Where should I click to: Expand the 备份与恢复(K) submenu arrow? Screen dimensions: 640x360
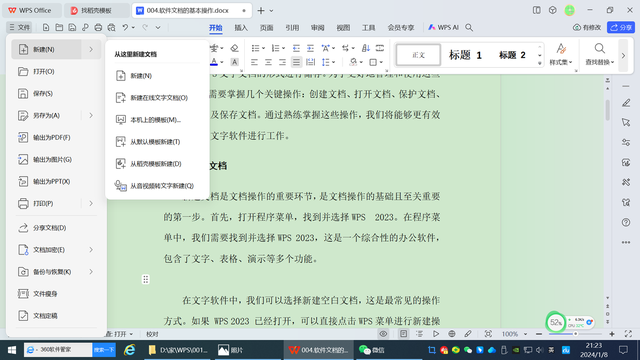pos(91,272)
